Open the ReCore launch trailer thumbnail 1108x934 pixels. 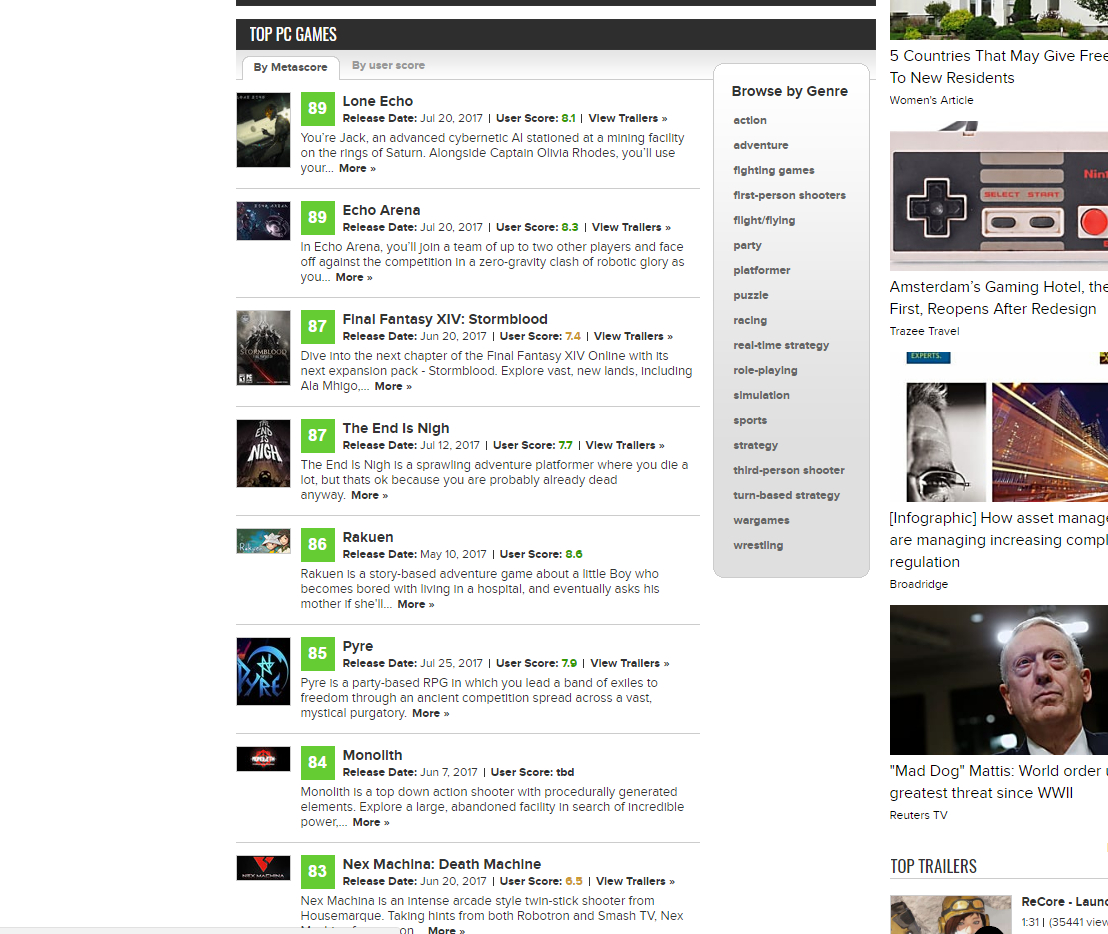pyautogui.click(x=950, y=914)
